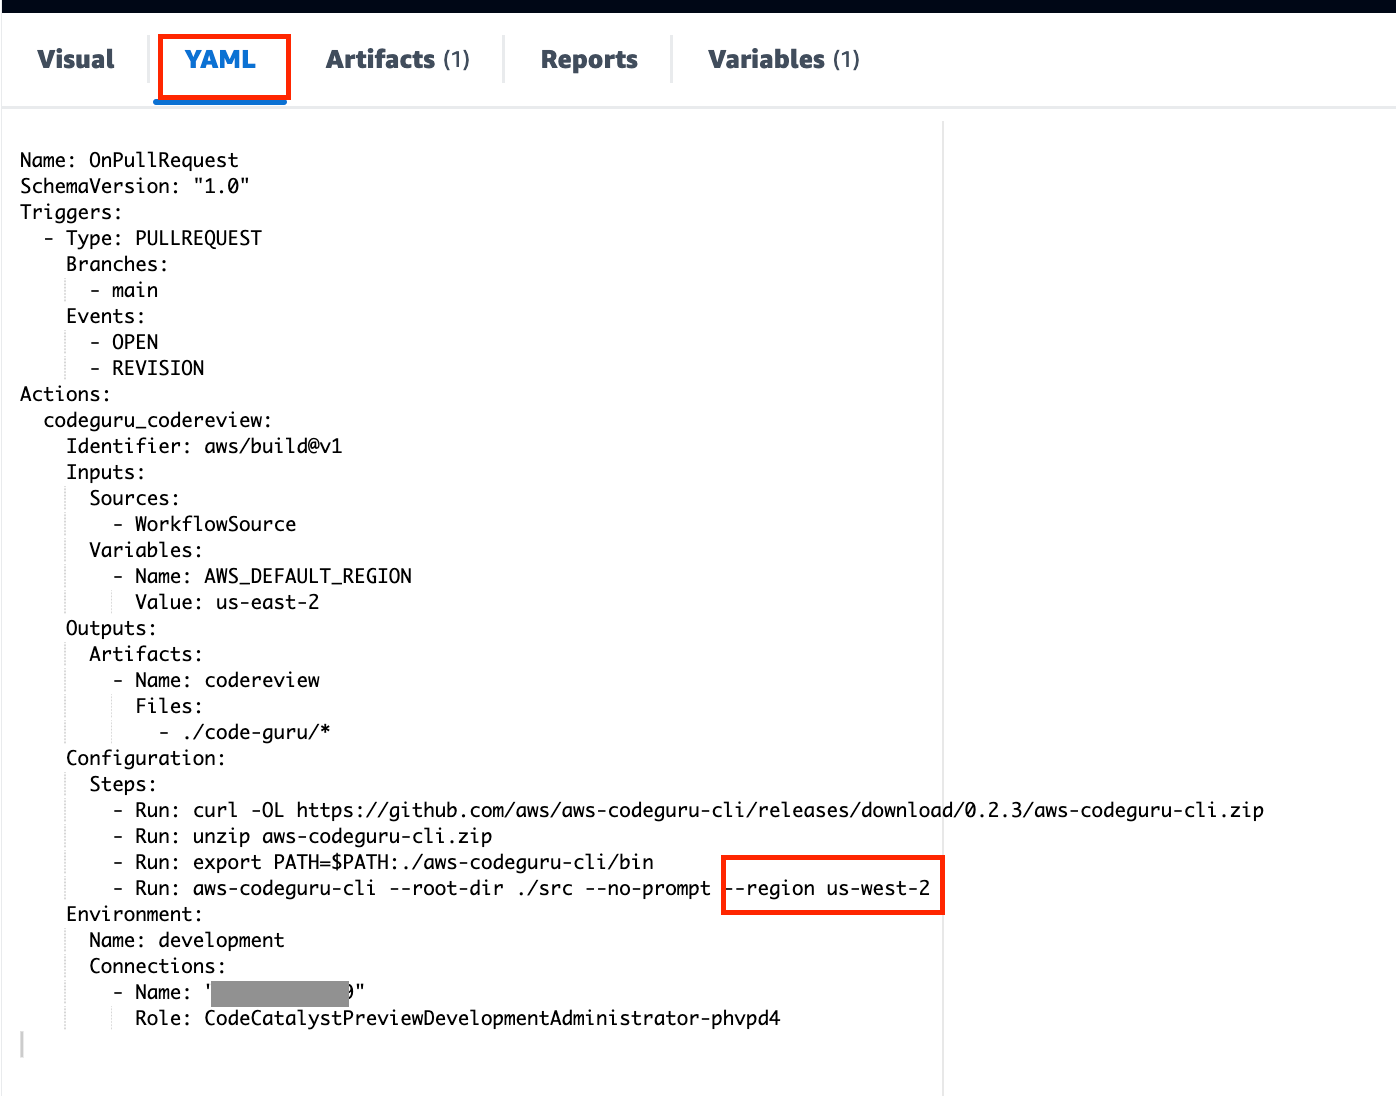Click the "Configuration:" key

click(x=146, y=758)
